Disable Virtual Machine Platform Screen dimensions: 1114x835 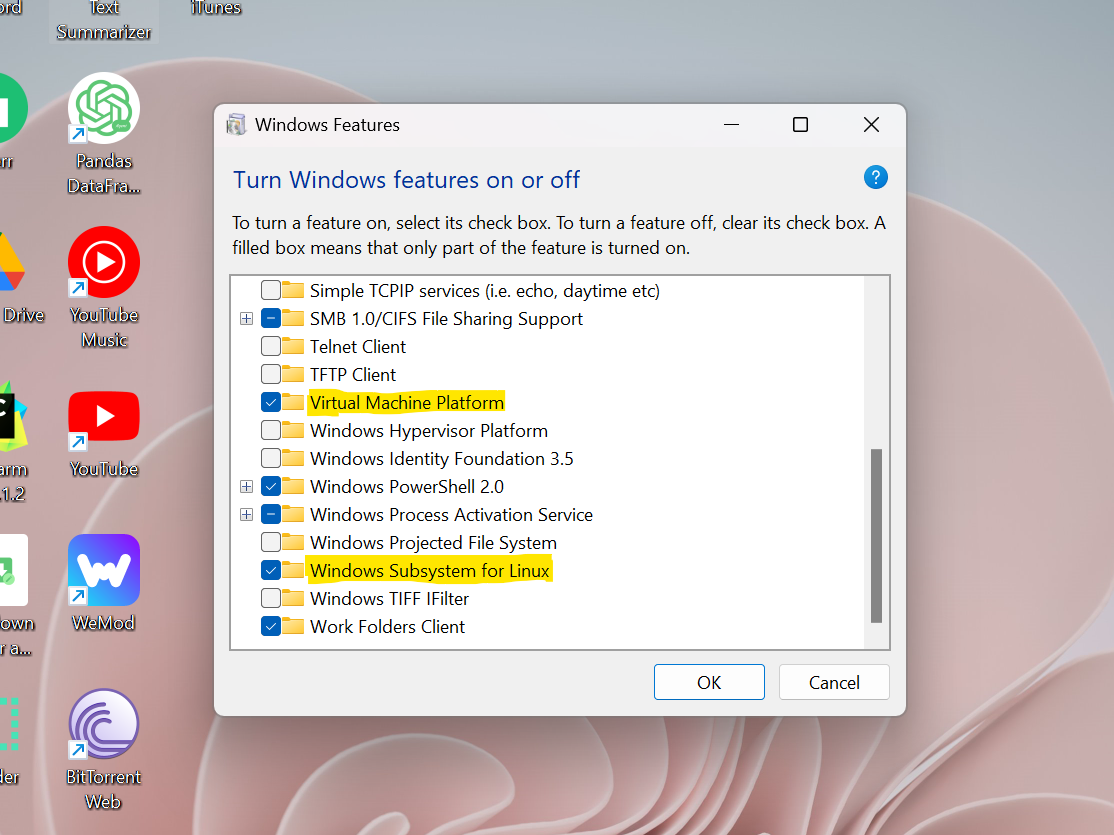pos(270,402)
